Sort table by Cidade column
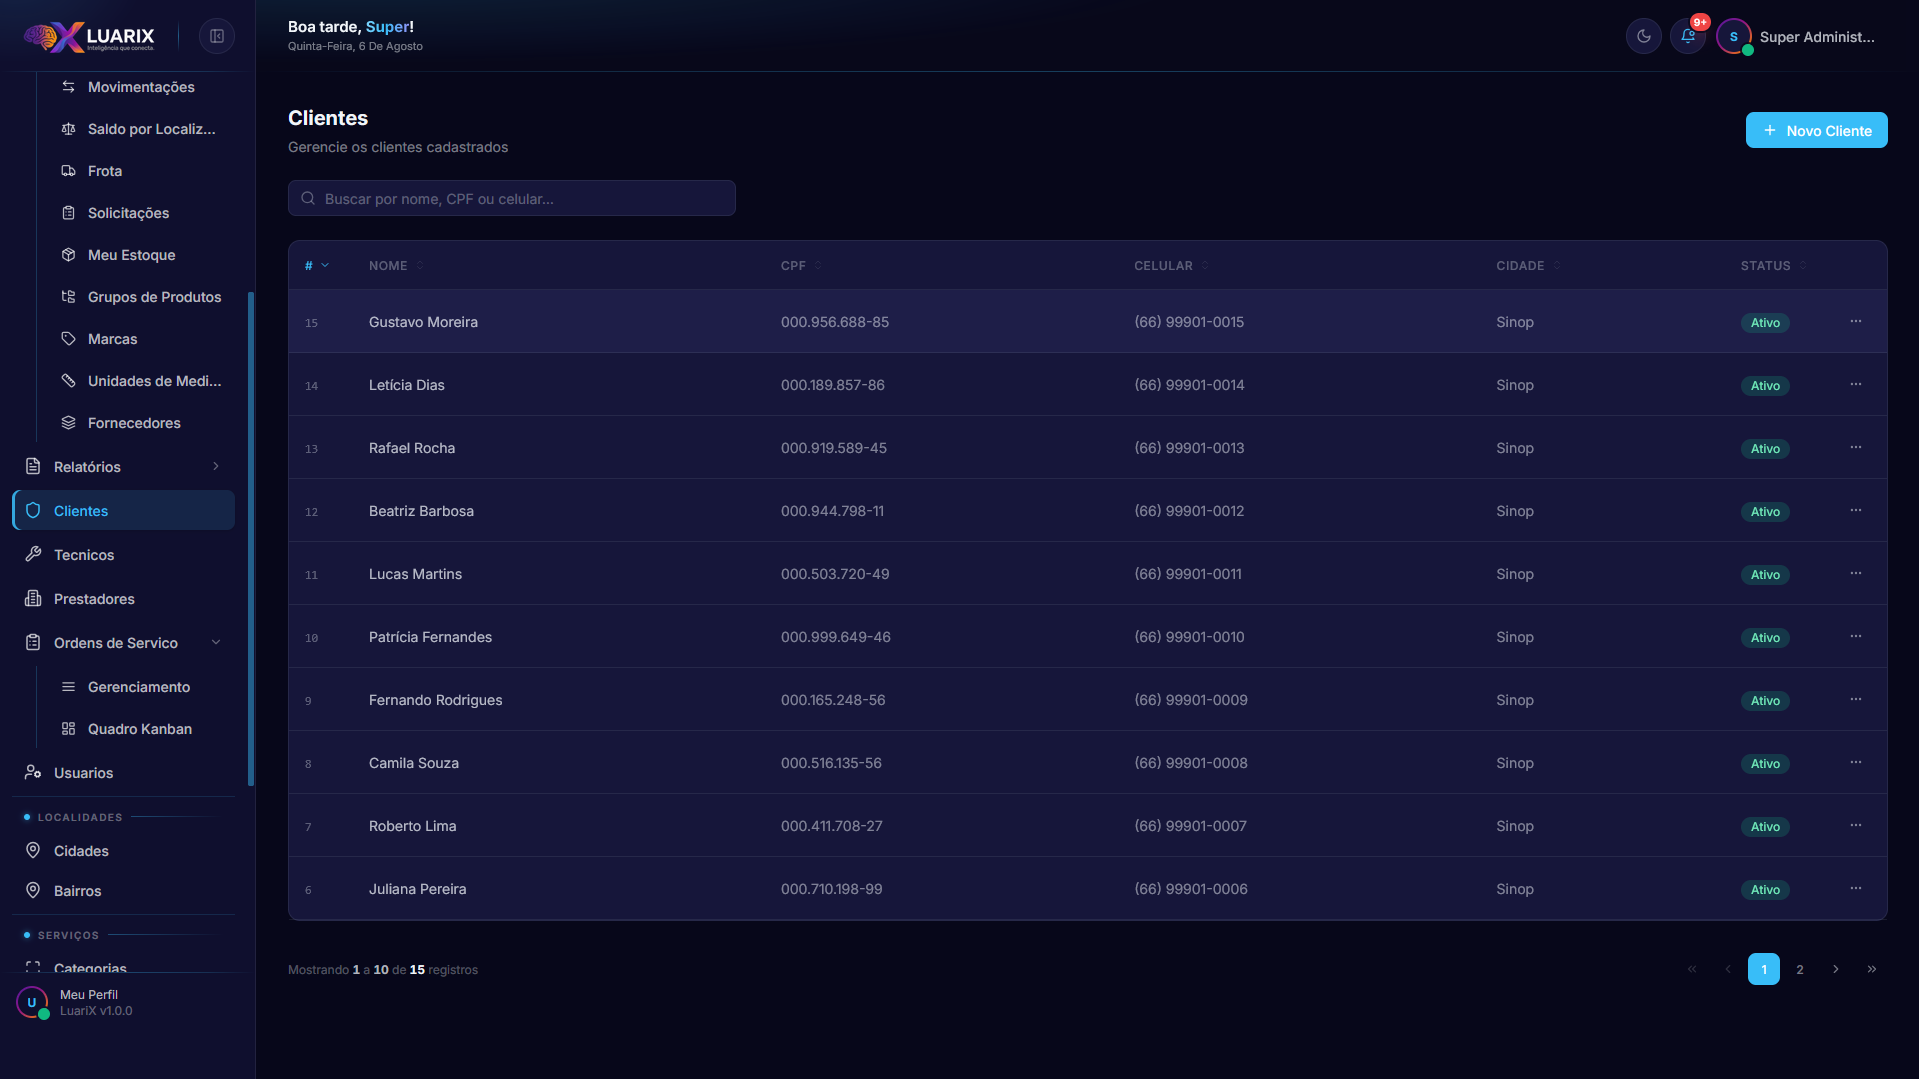The width and height of the screenshot is (1919, 1079). click(x=1528, y=266)
